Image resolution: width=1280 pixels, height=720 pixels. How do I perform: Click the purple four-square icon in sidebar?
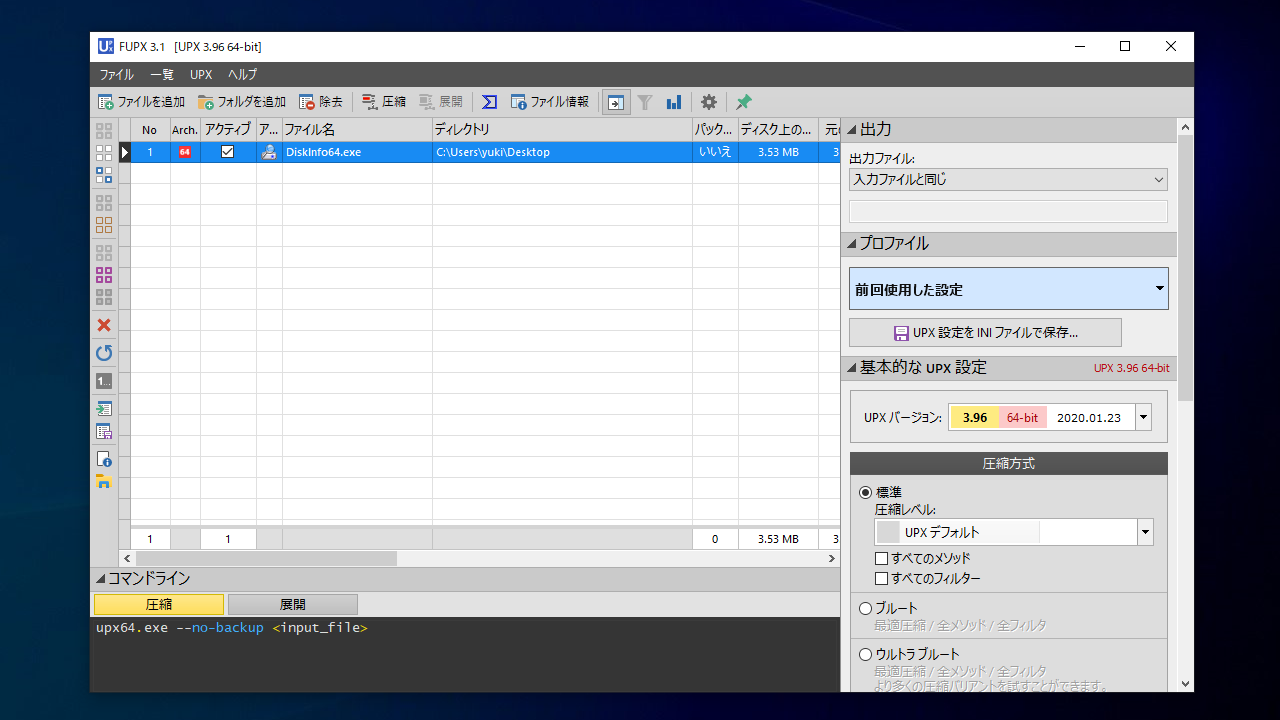(104, 275)
